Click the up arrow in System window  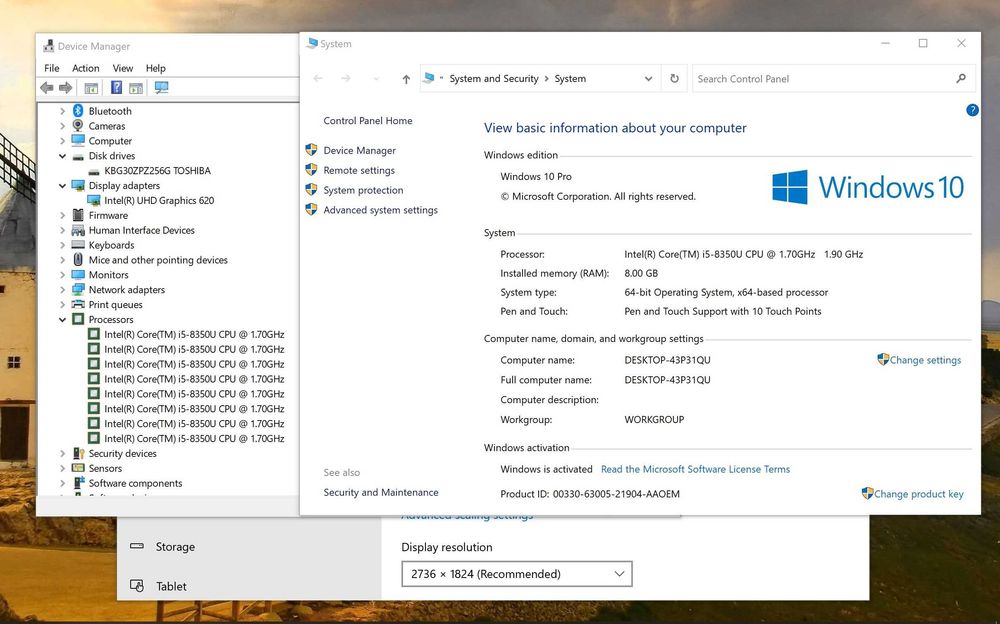click(406, 79)
